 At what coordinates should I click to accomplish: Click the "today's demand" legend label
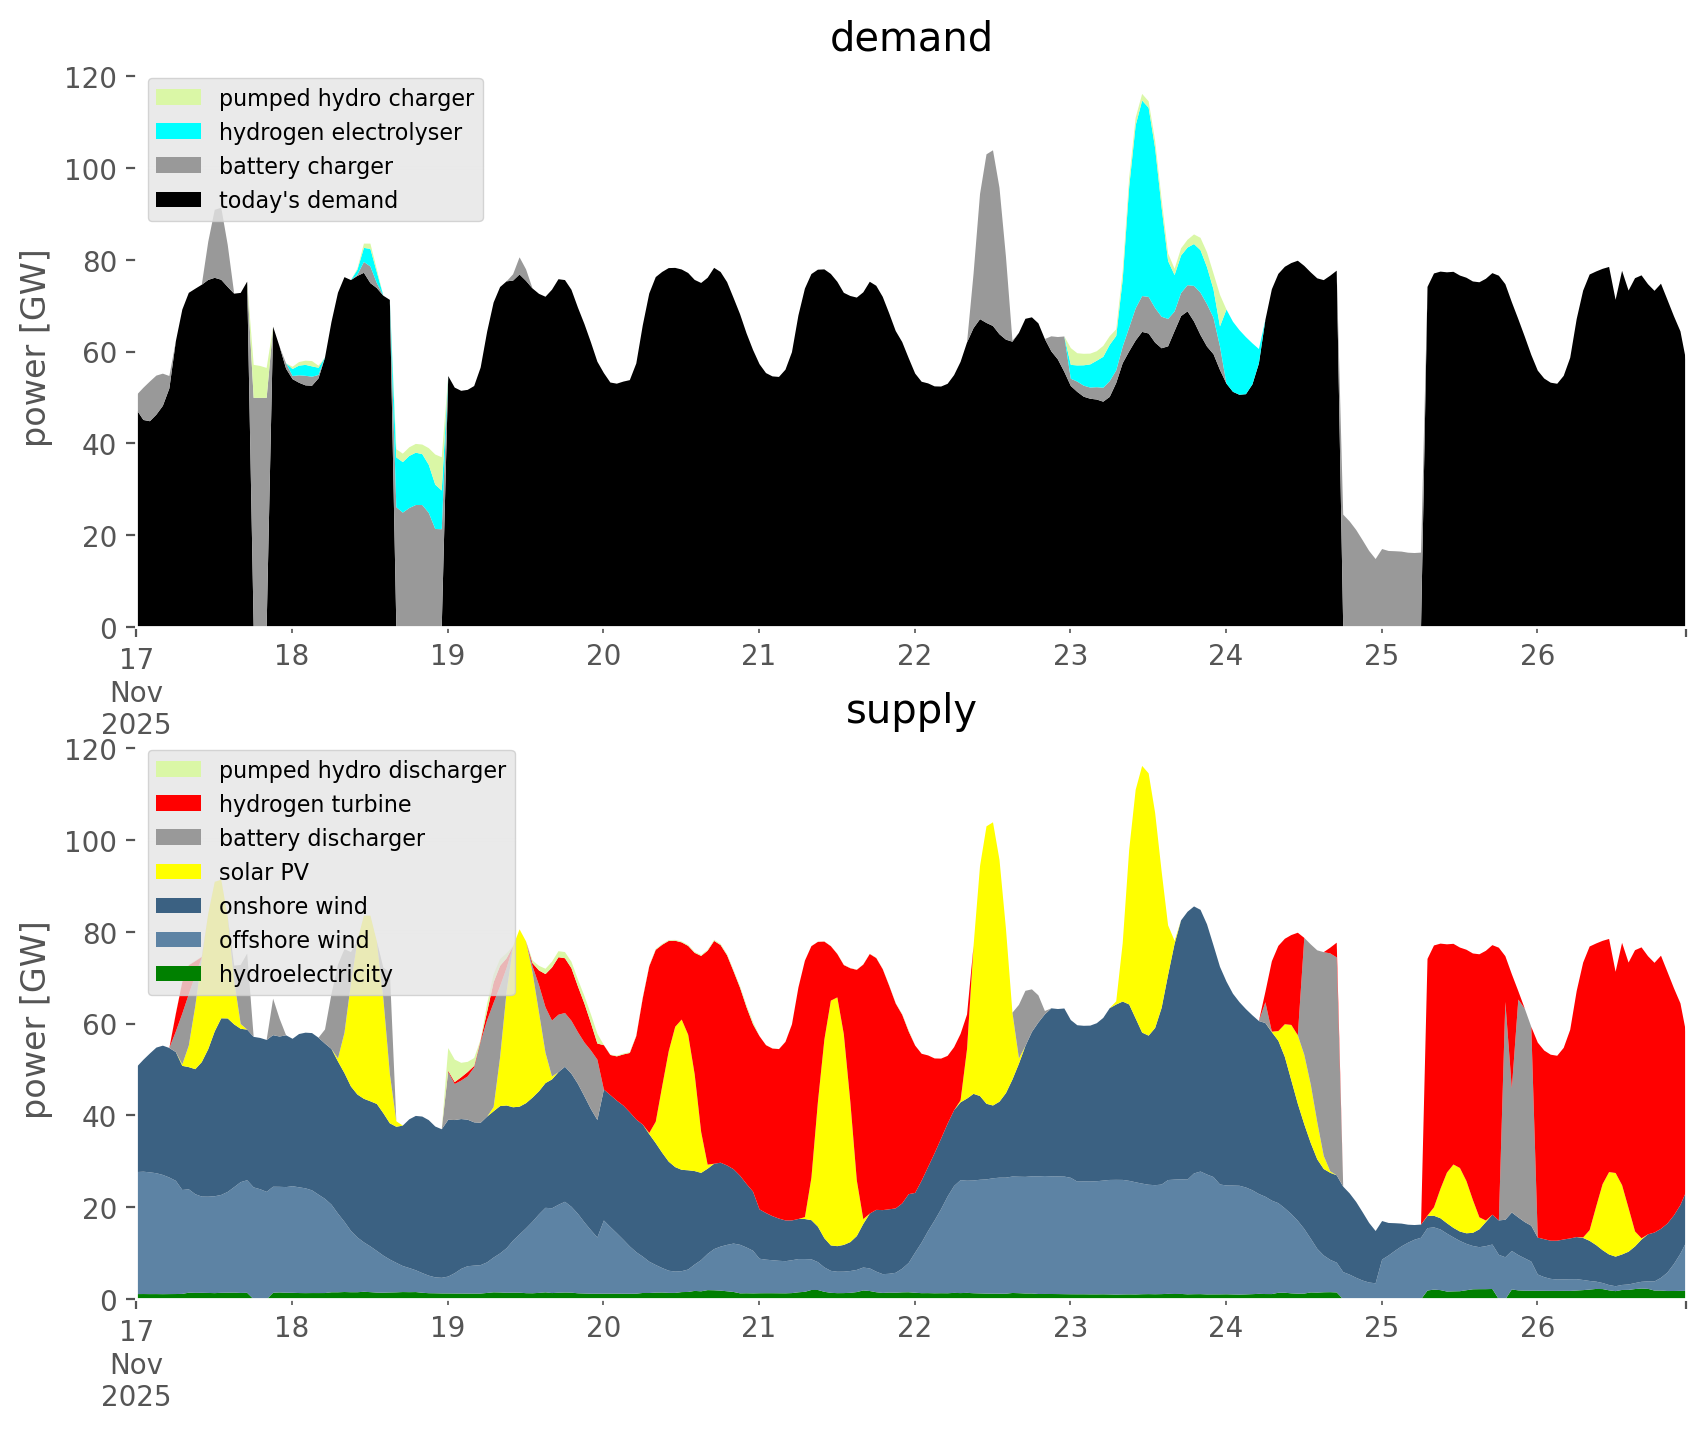tap(308, 200)
